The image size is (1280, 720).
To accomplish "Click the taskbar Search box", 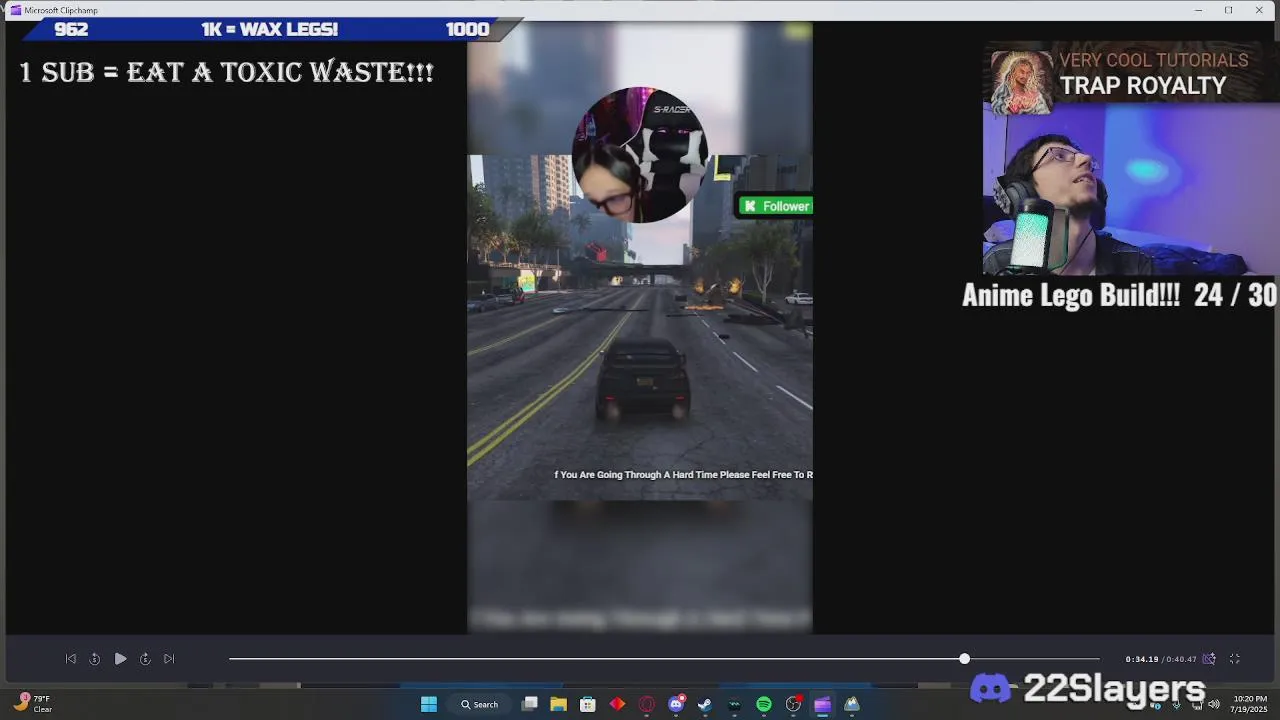I will click(480, 704).
